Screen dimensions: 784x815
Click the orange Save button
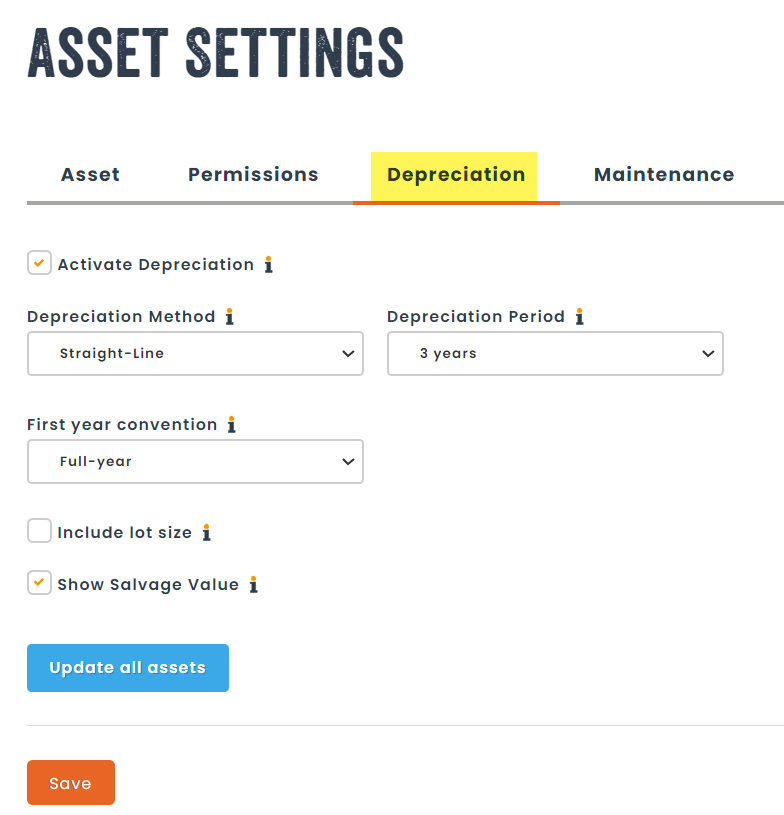point(71,783)
